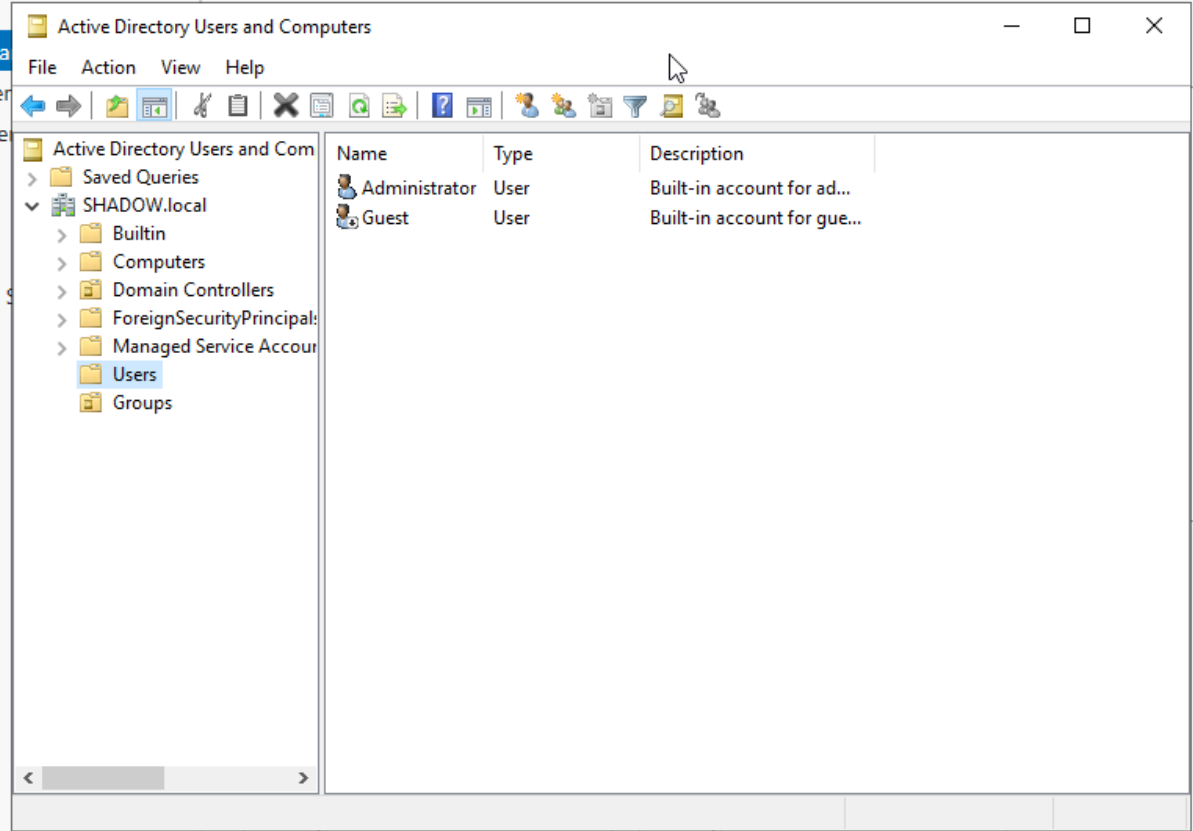Screen dimensions: 1193x831
Task: Create a new group with toolbar icon
Action: pos(563,106)
